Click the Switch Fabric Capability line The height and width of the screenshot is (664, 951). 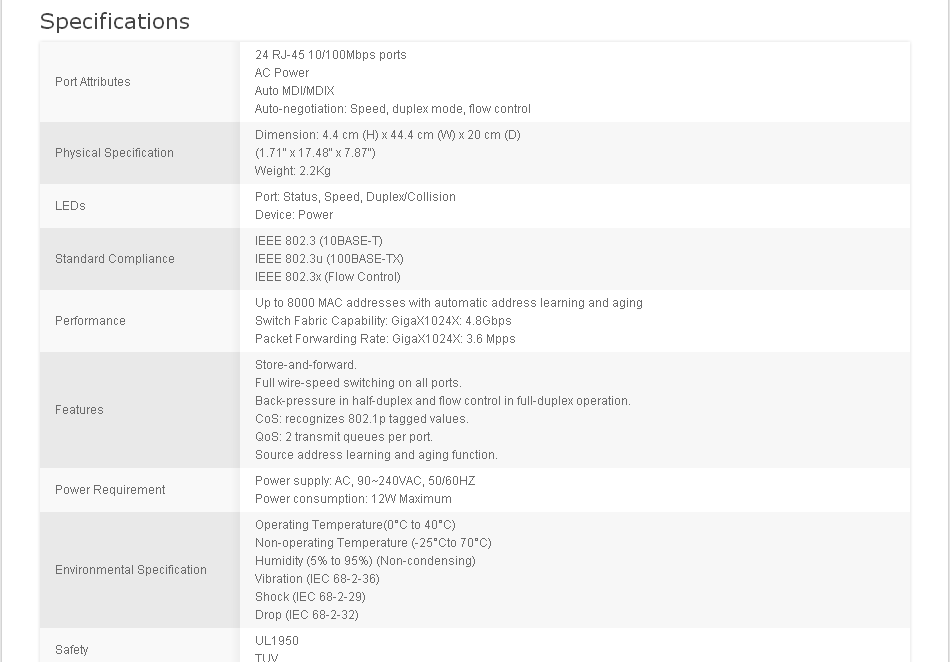point(383,321)
